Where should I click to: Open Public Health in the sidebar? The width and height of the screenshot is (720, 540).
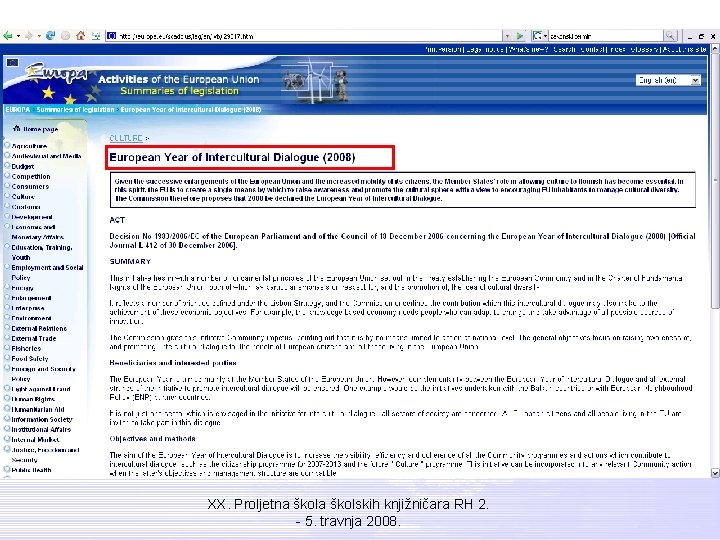click(31, 470)
